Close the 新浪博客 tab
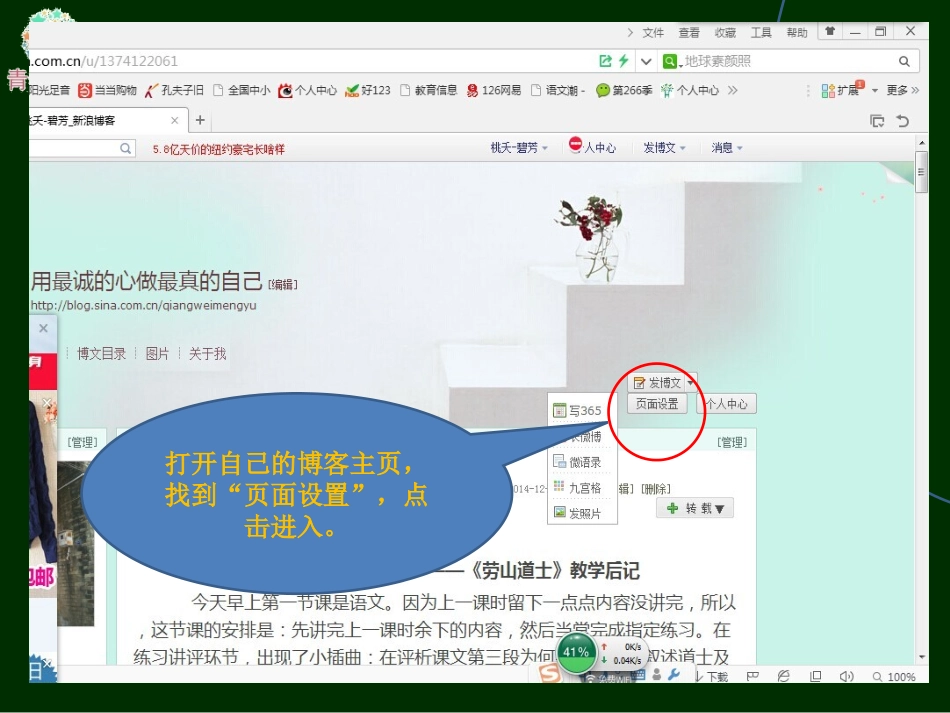Image resolution: width=950 pixels, height=713 pixels. tap(174, 121)
